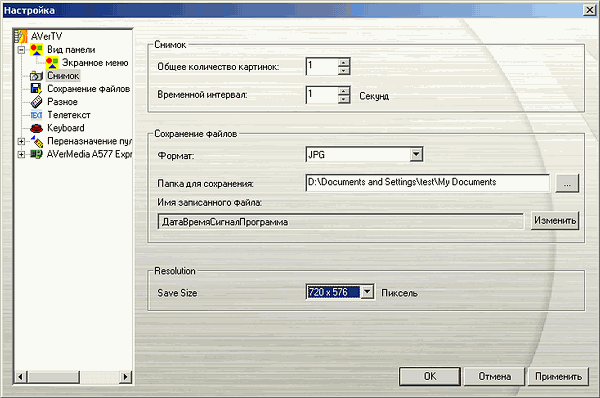This screenshot has height=398, width=600.
Task: Click the Keyboard red button icon
Action: tap(36, 128)
